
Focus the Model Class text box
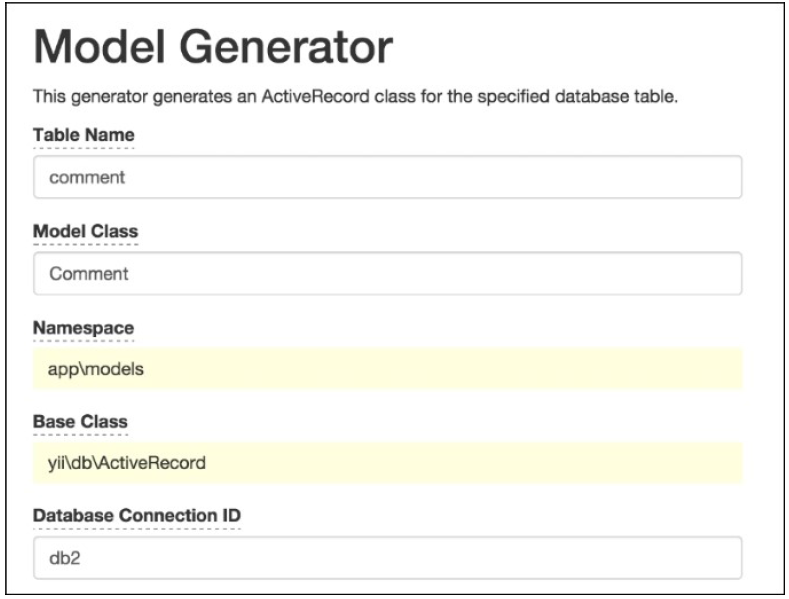(x=387, y=272)
